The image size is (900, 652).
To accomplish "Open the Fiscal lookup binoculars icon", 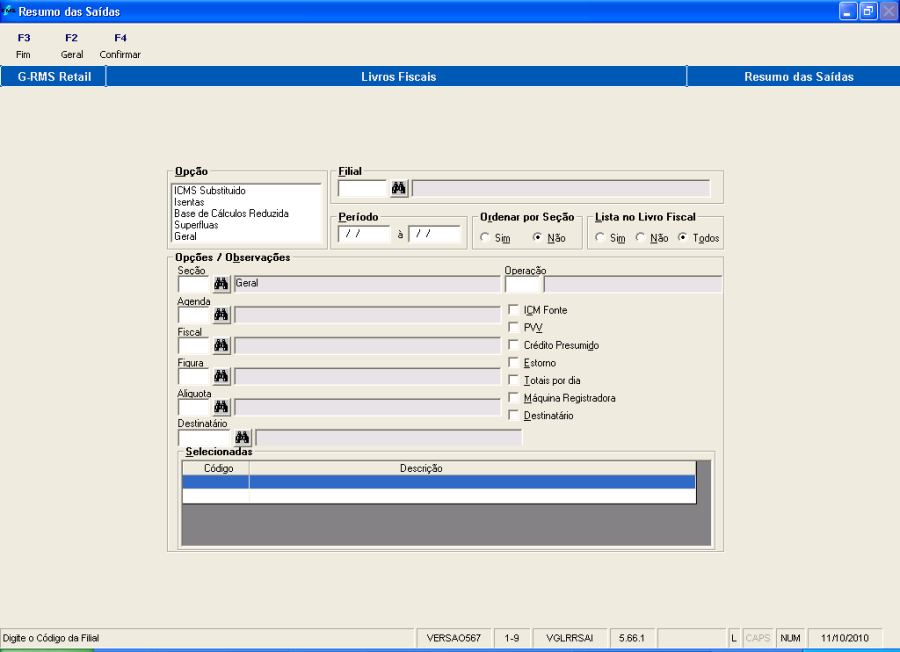I will 221,346.
